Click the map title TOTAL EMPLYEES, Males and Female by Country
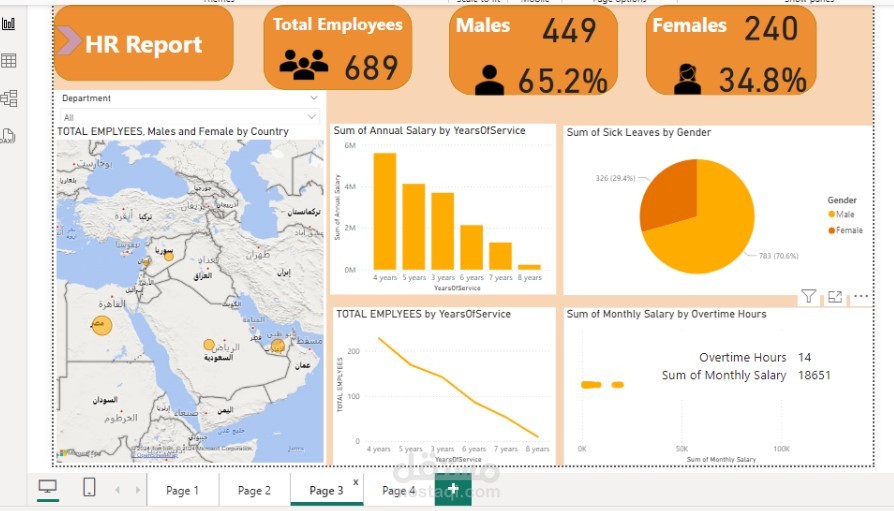 [173, 132]
